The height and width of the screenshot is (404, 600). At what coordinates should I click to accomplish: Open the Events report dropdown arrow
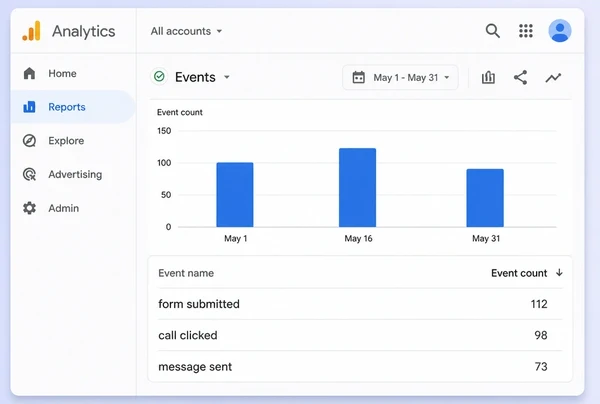(x=227, y=77)
